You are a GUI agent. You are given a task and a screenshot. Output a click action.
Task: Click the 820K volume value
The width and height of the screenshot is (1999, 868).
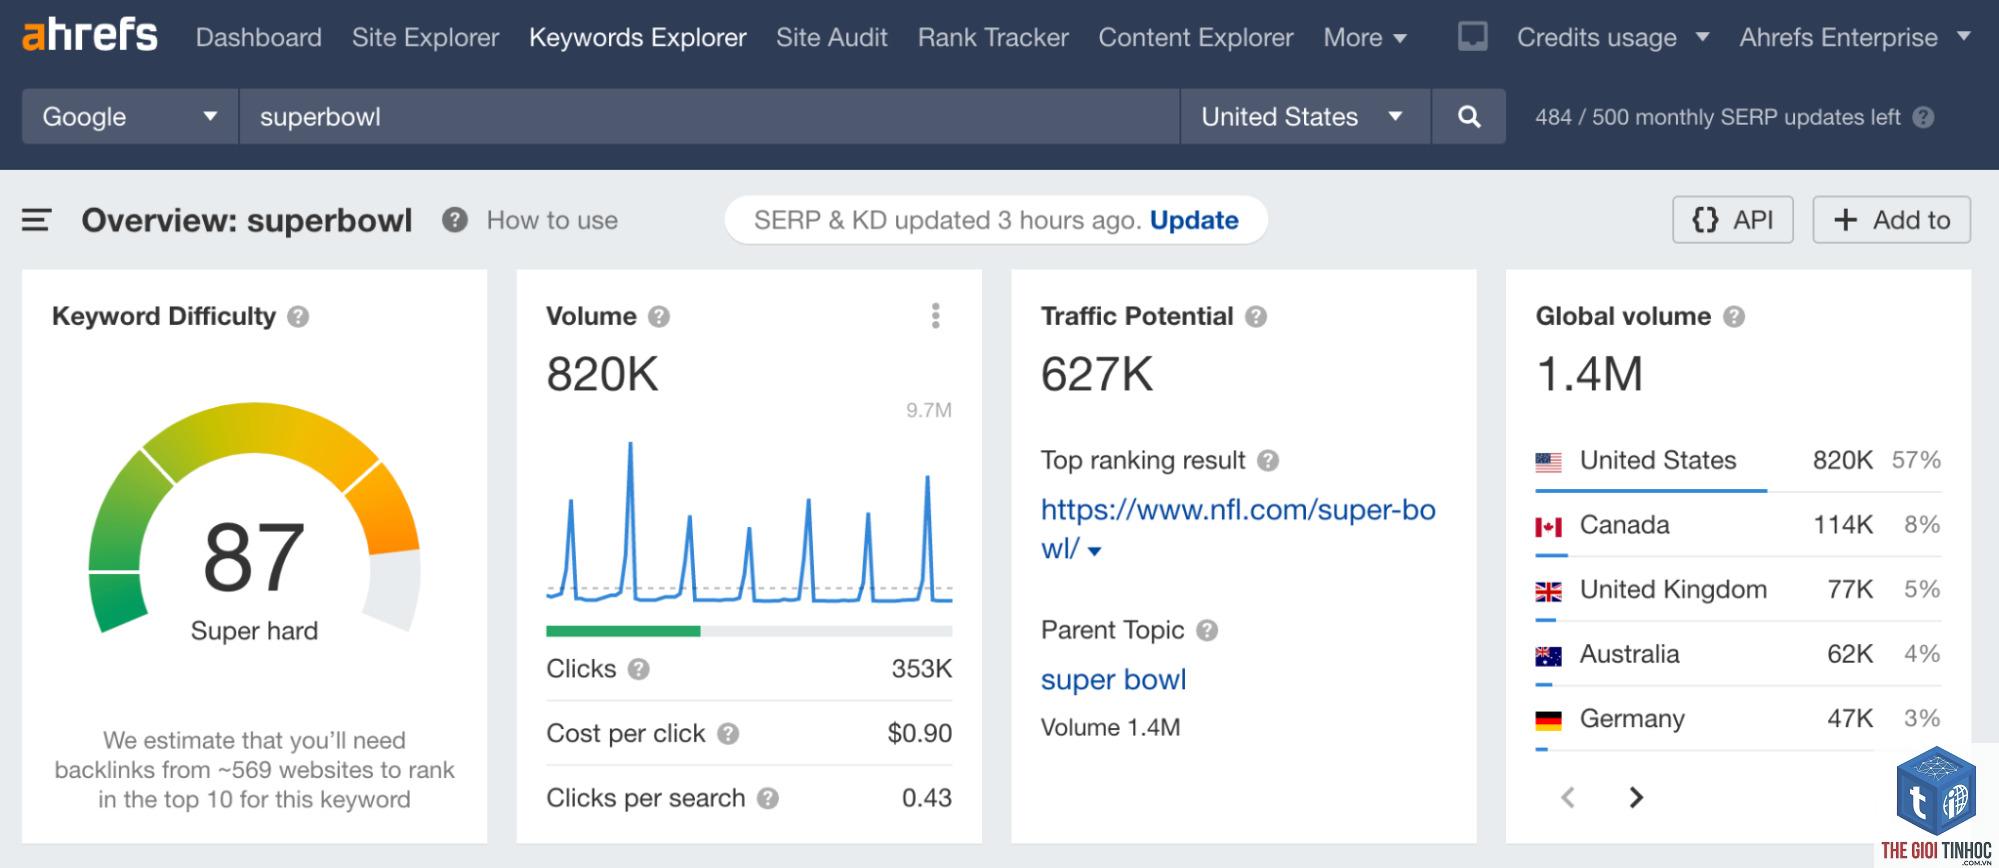point(602,375)
